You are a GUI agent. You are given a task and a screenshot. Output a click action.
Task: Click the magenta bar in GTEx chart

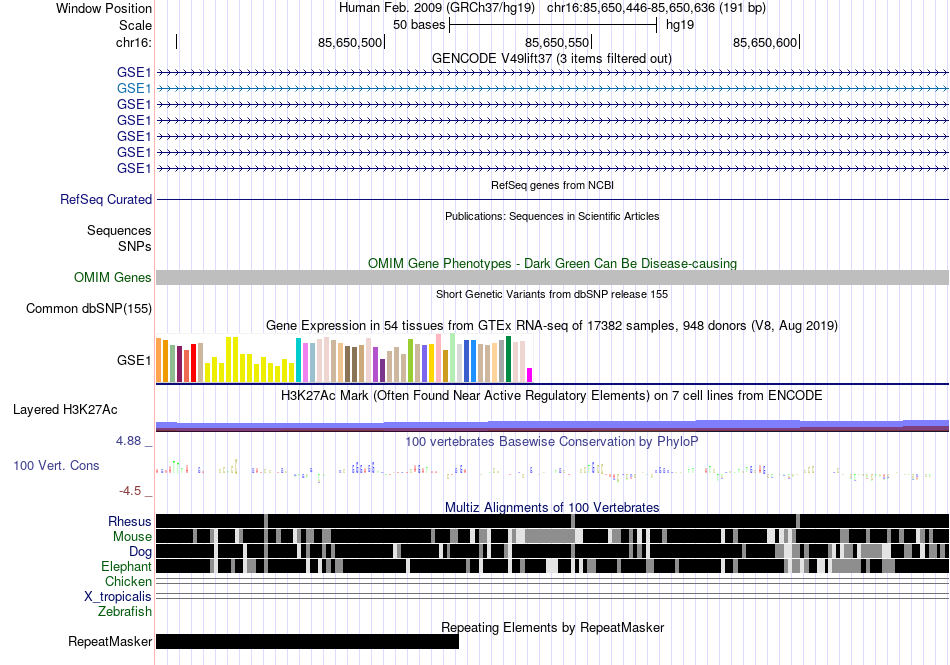tap(530, 375)
